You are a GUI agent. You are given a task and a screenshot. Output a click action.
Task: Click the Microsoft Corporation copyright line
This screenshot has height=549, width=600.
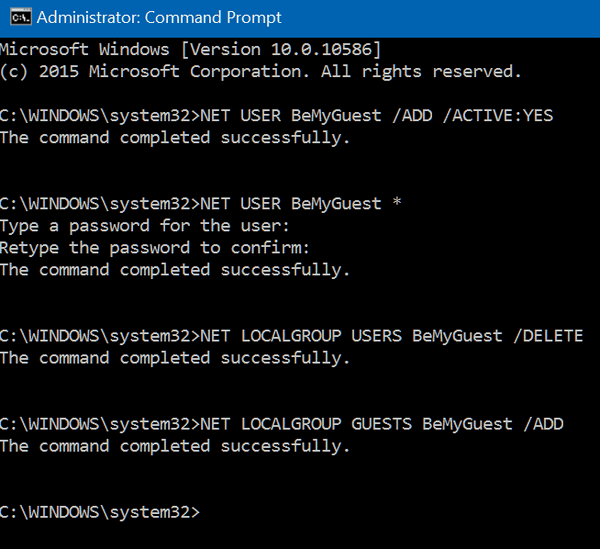[261, 72]
